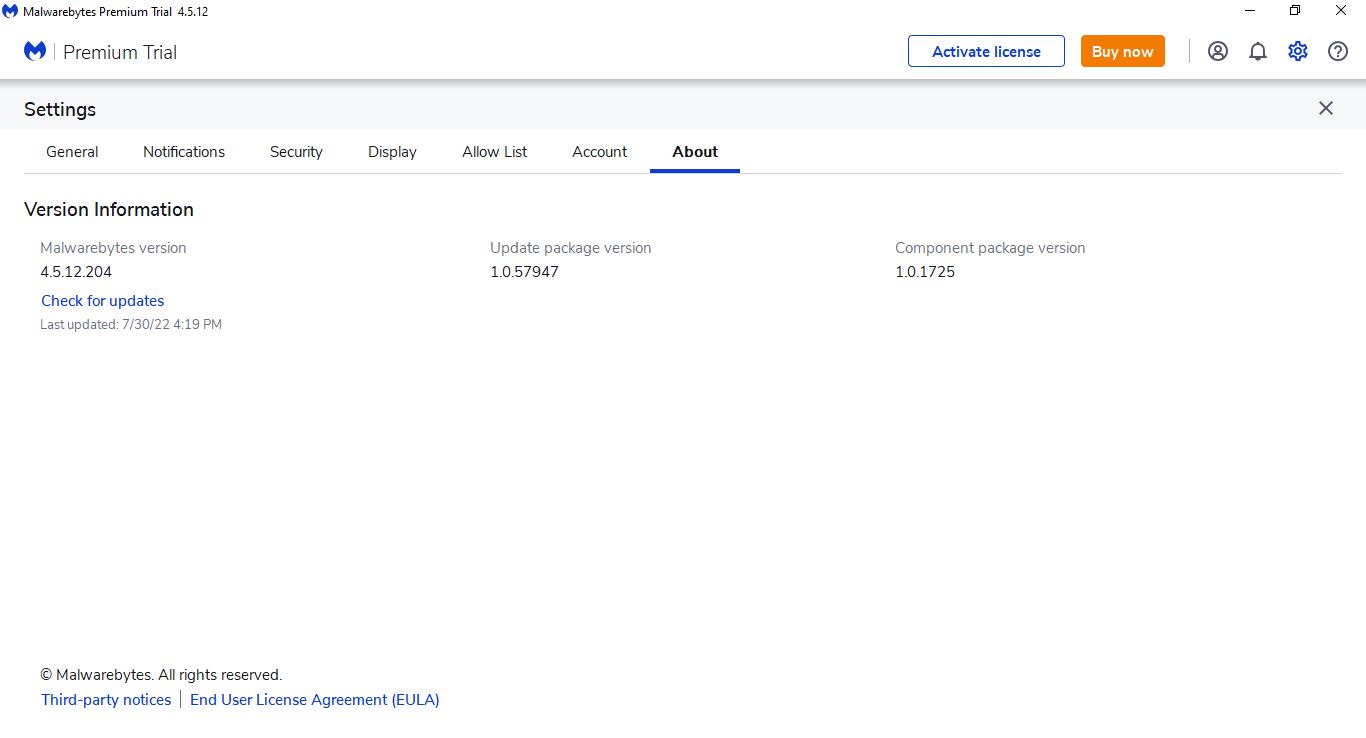Click the Version Information heading
1366x738 pixels.
coord(109,209)
